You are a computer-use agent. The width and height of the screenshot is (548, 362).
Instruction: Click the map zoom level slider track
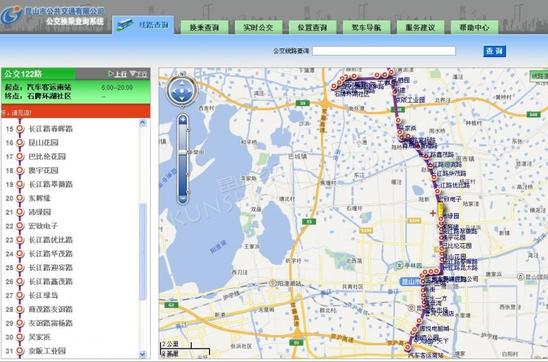[x=183, y=159]
